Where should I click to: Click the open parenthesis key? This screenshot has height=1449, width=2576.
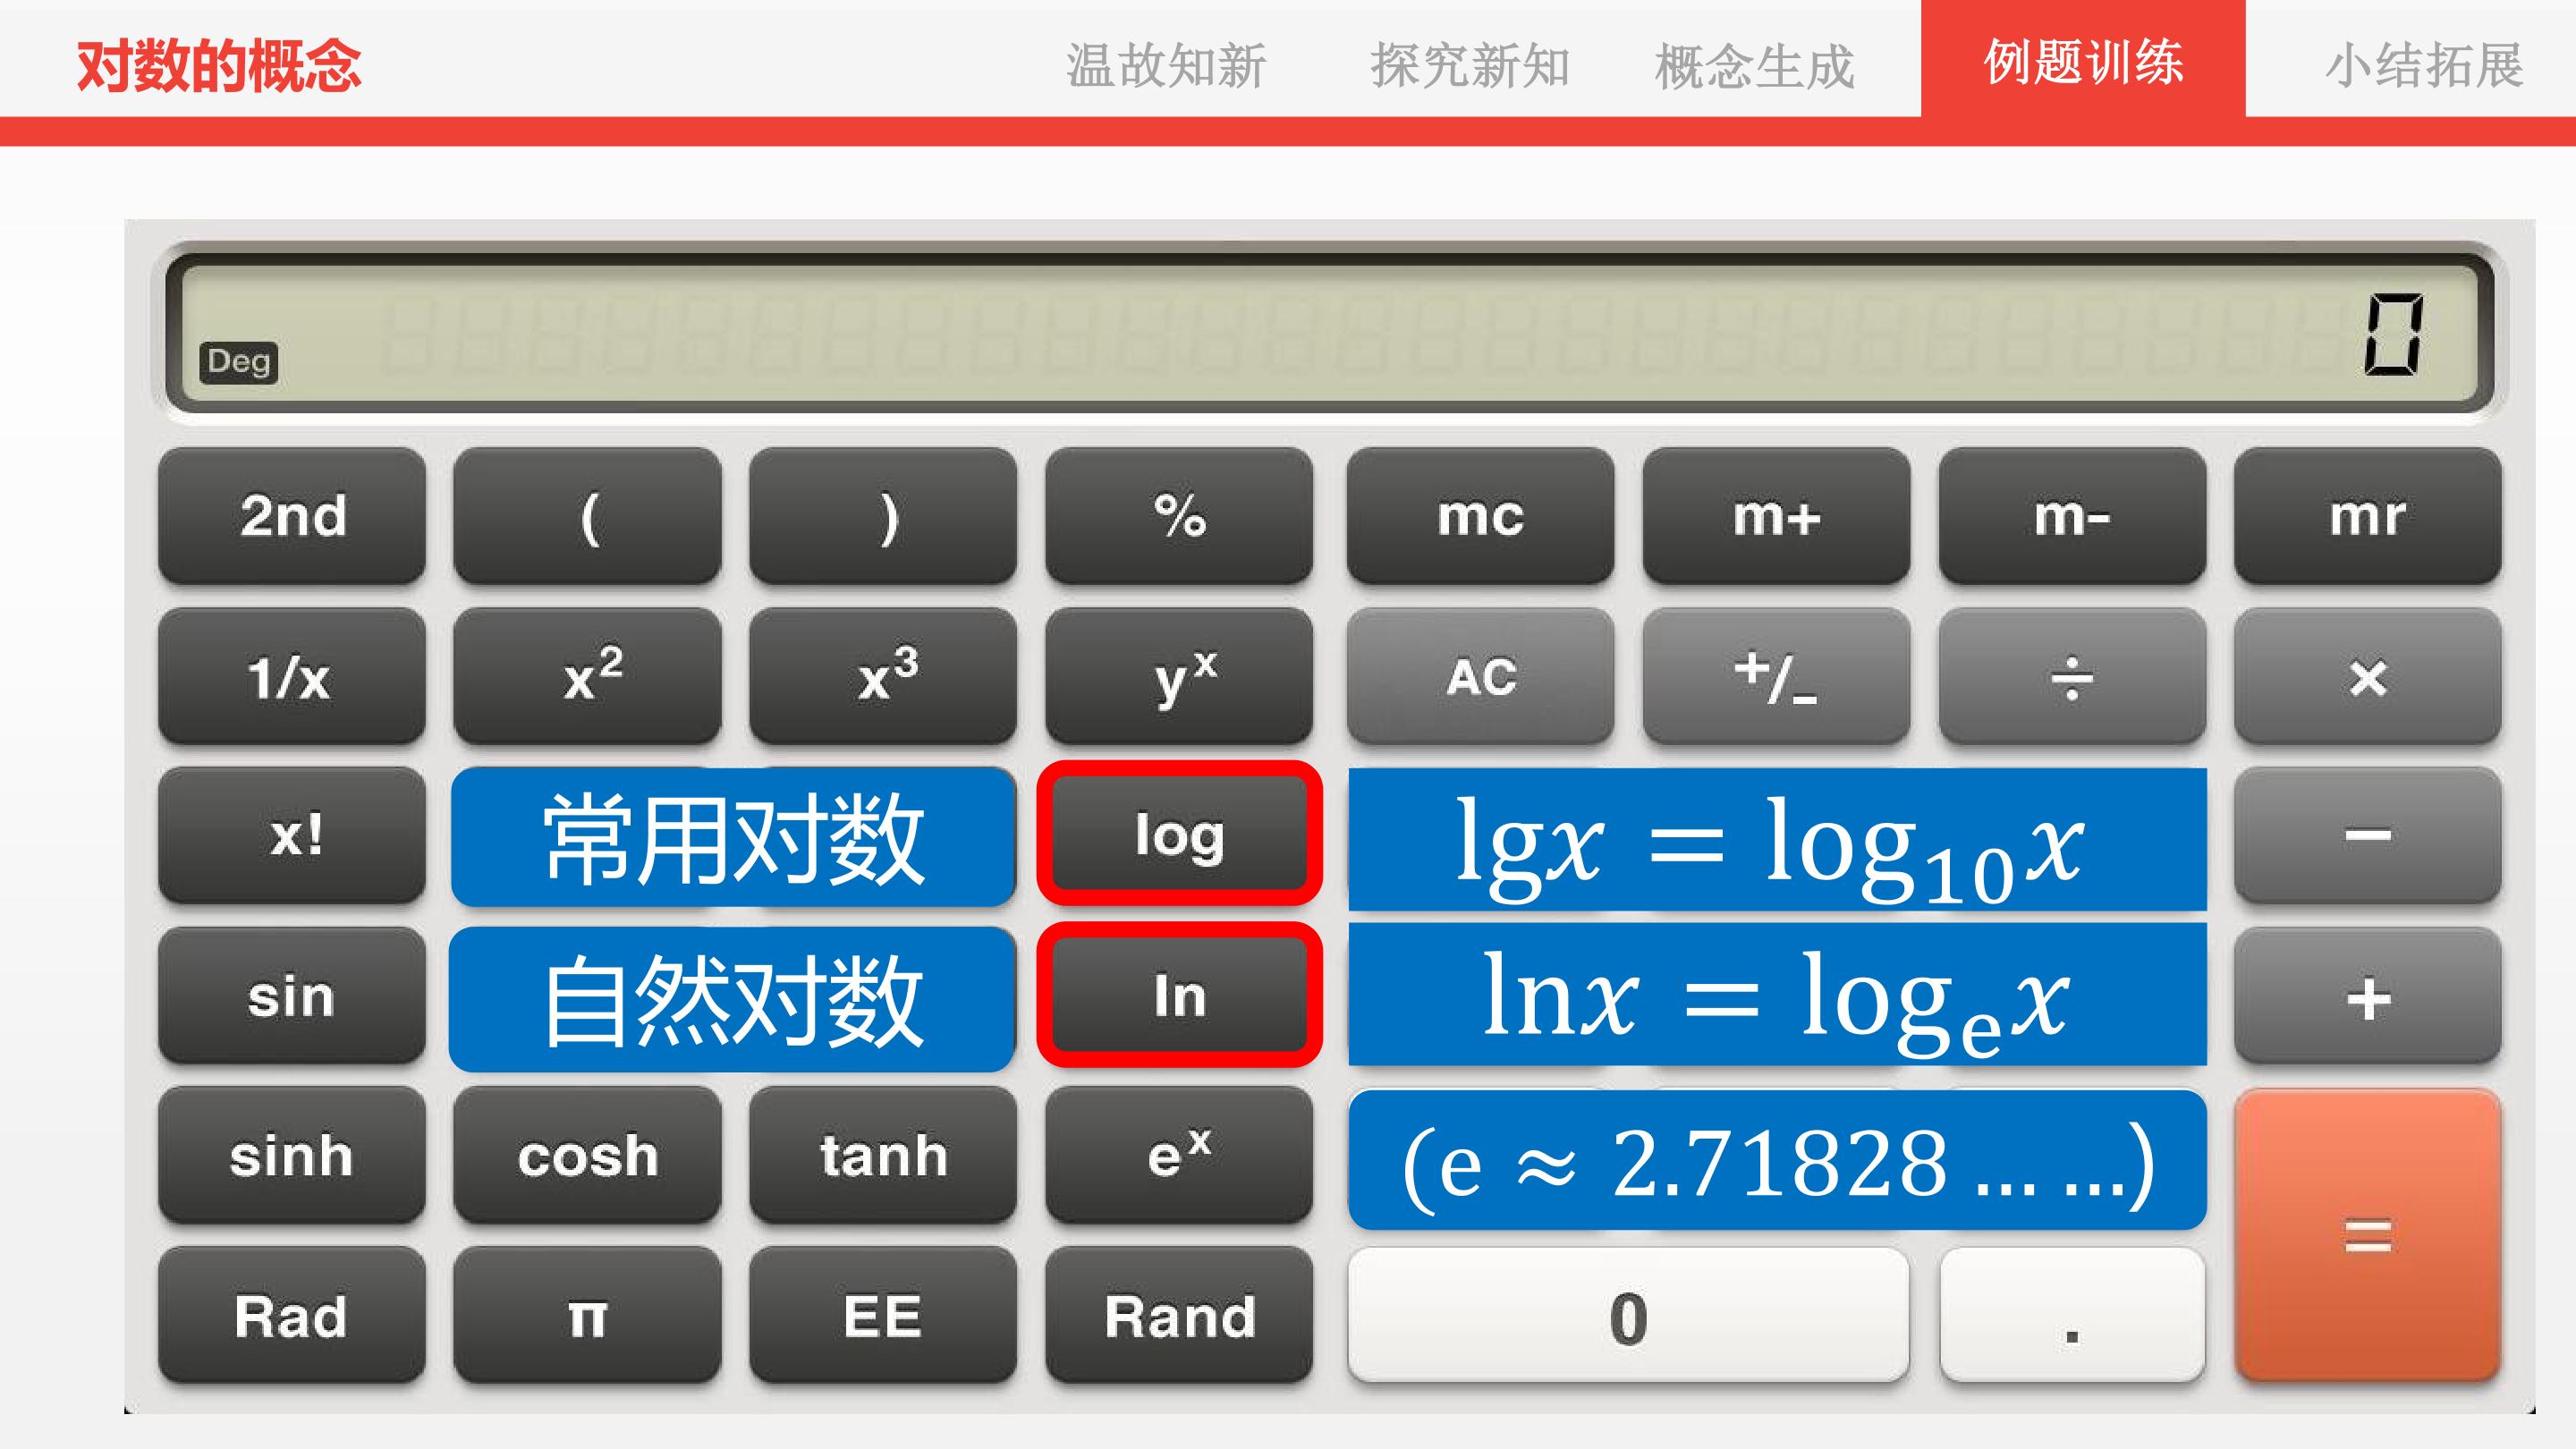(588, 516)
